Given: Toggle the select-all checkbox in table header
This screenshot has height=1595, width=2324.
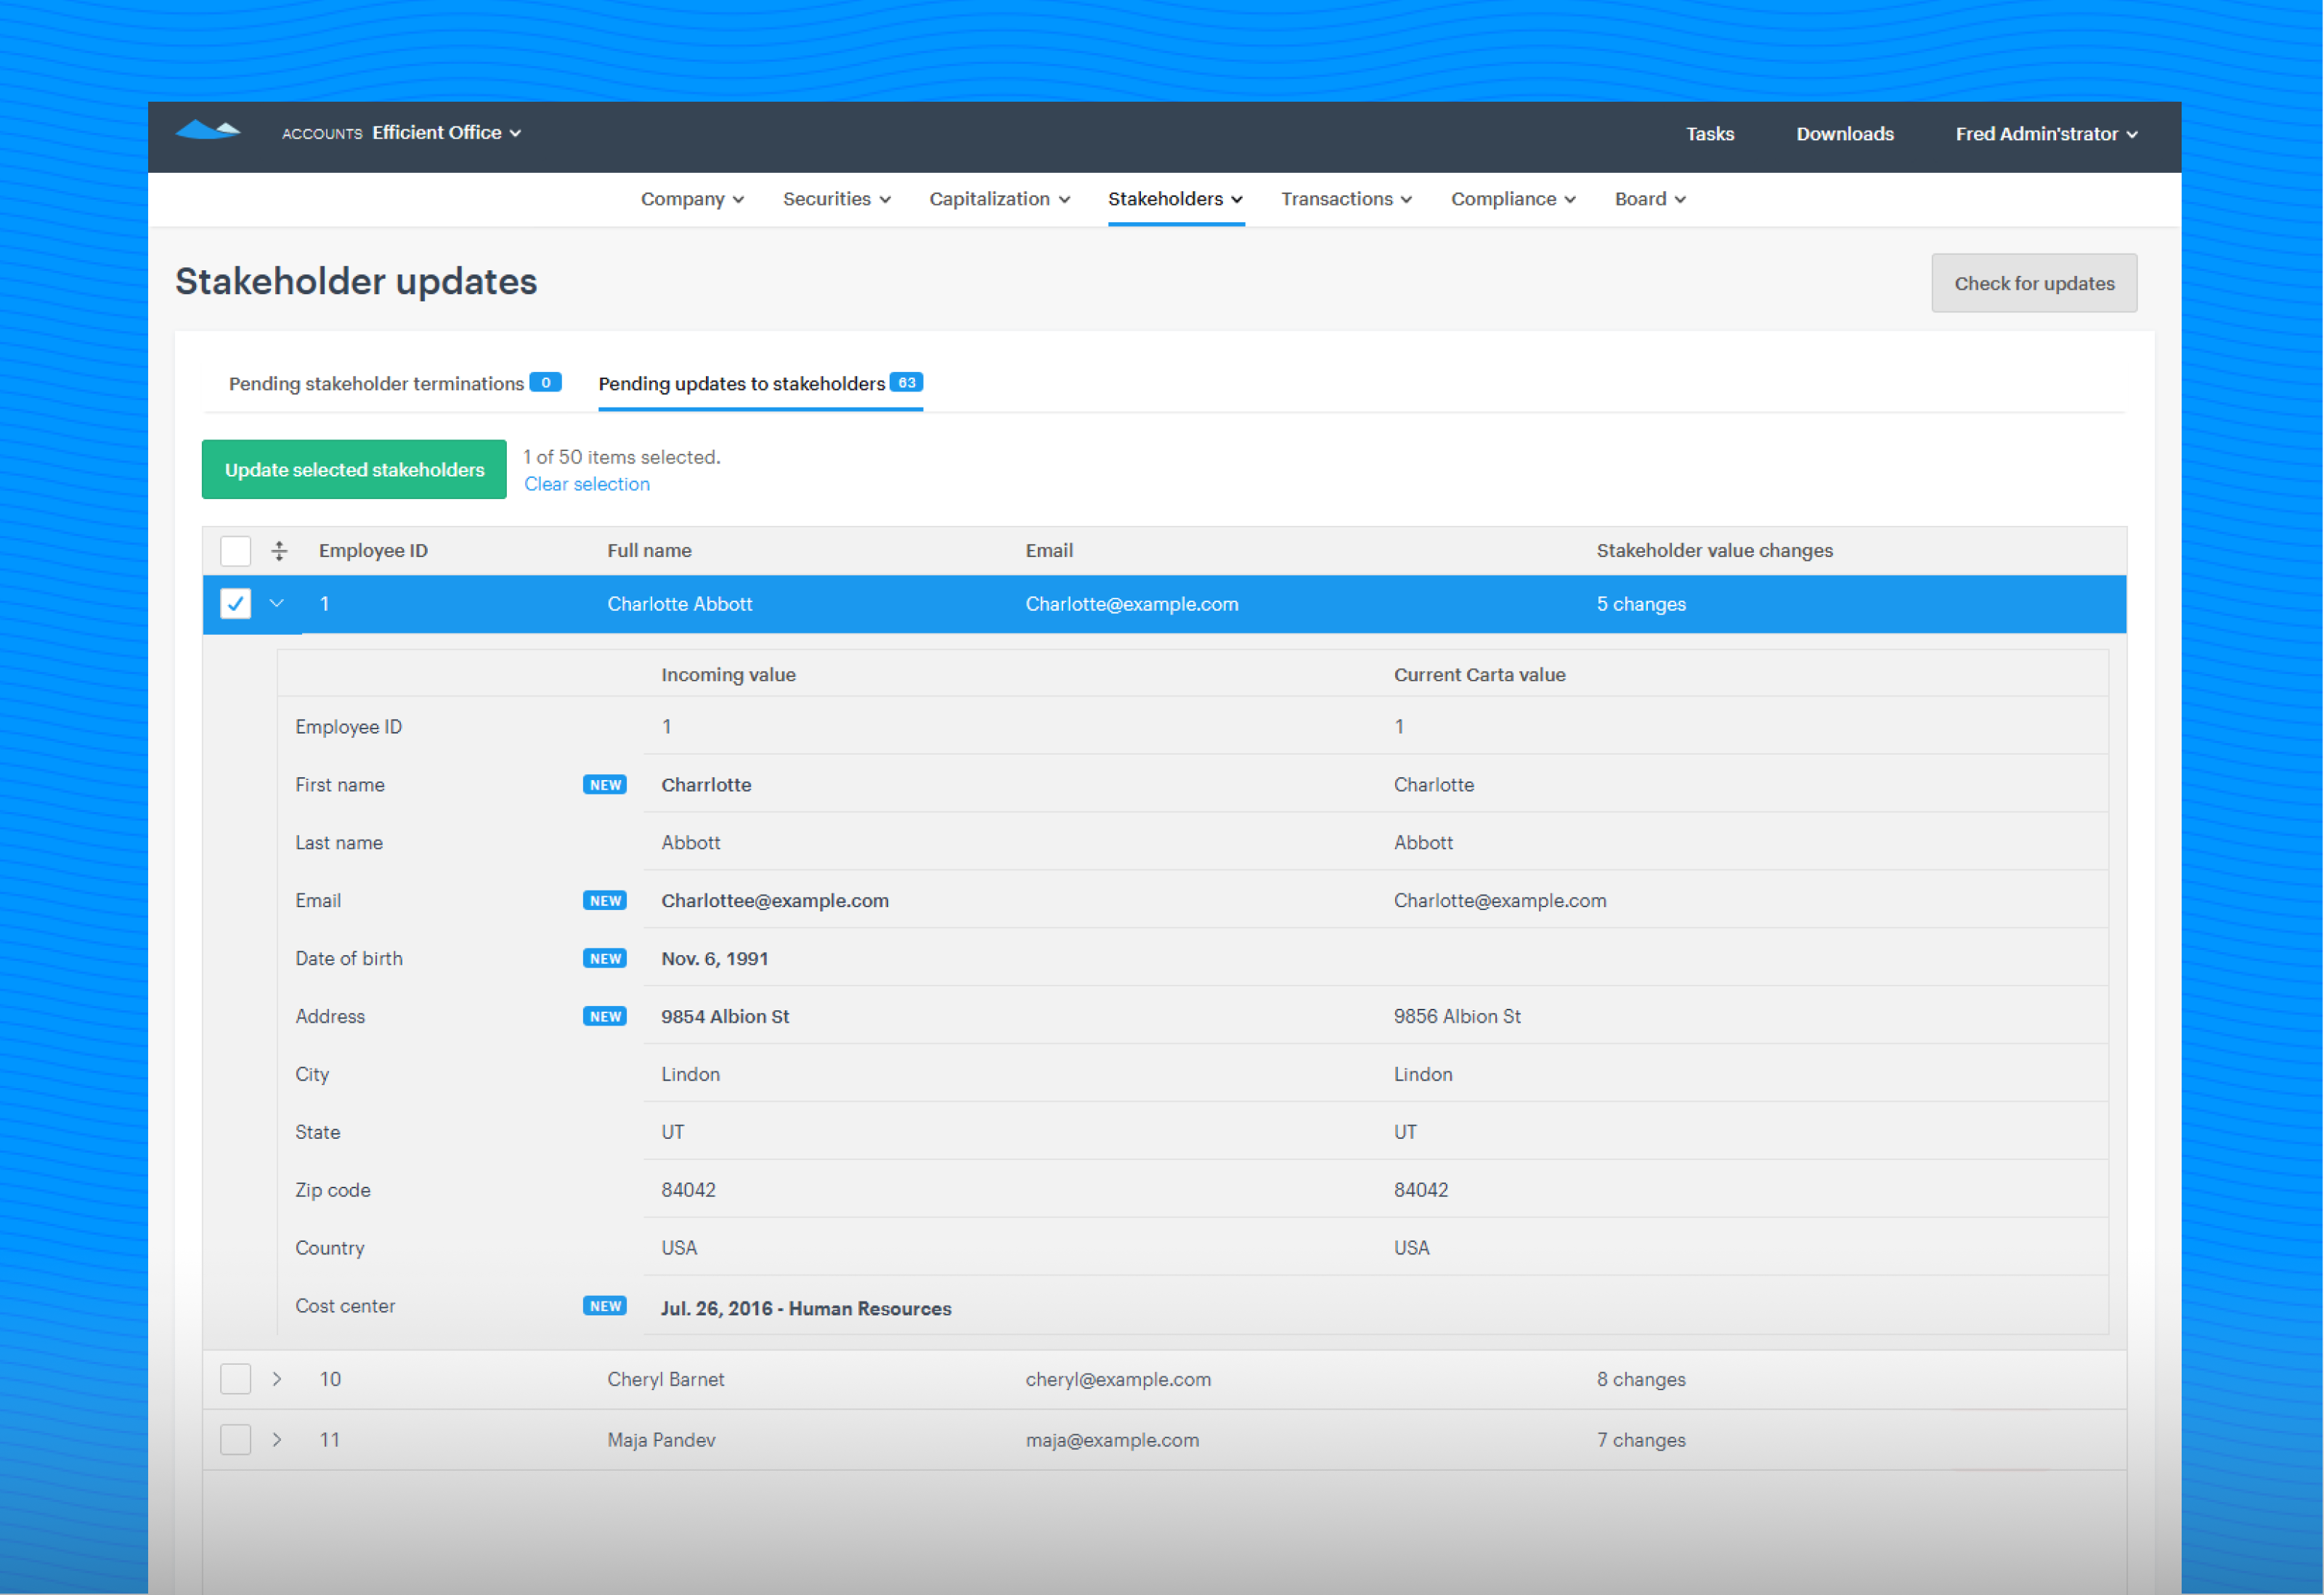Looking at the screenshot, I should point(235,551).
